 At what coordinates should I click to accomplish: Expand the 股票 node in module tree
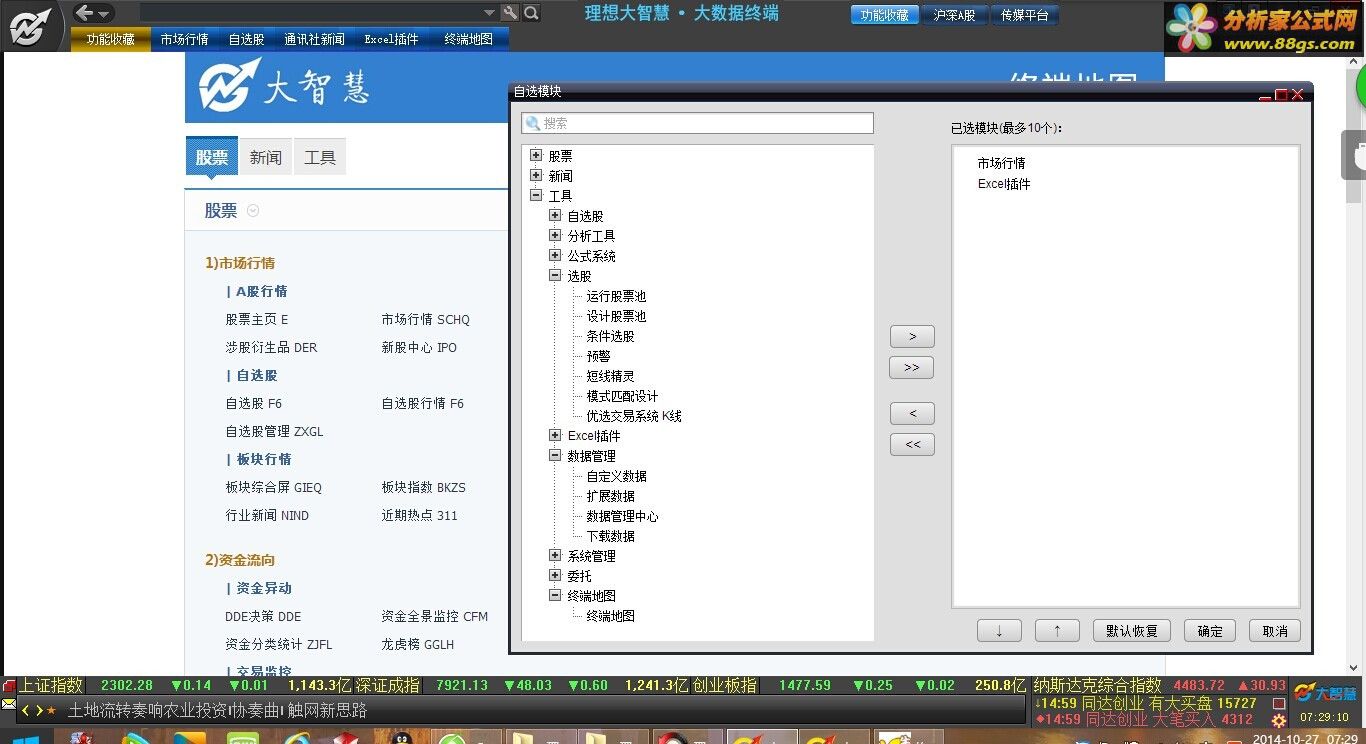pos(536,156)
